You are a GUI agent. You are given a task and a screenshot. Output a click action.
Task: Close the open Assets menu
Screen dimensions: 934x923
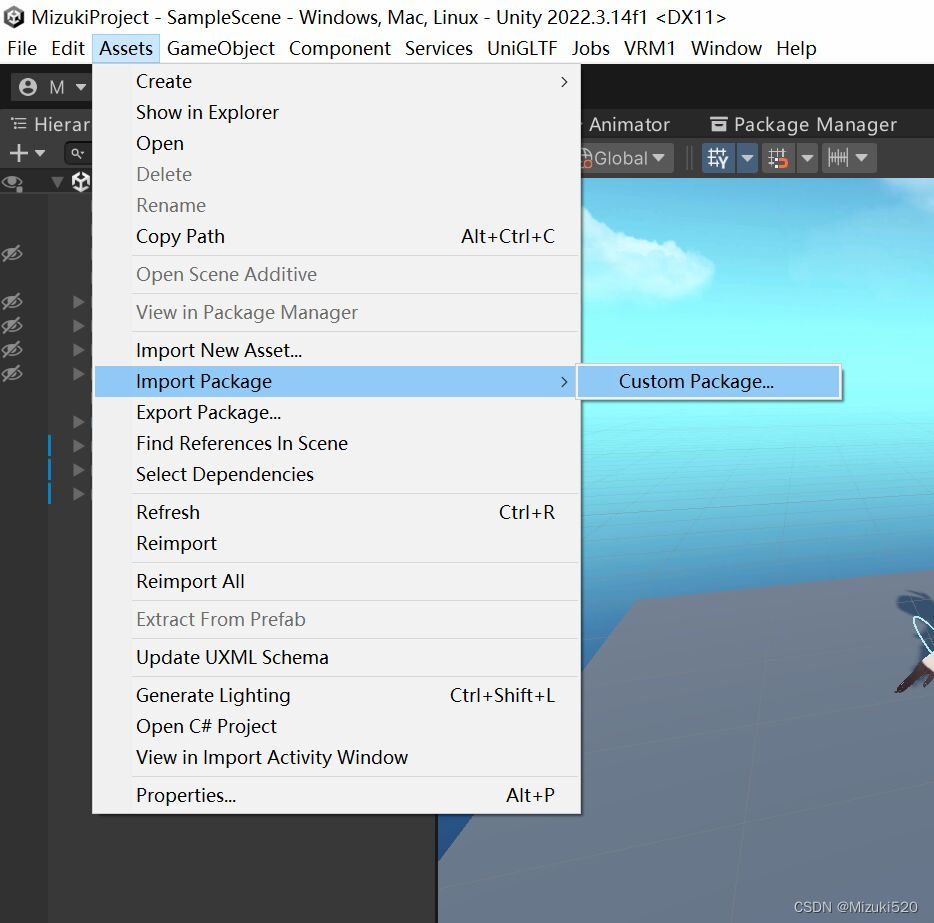click(x=126, y=48)
